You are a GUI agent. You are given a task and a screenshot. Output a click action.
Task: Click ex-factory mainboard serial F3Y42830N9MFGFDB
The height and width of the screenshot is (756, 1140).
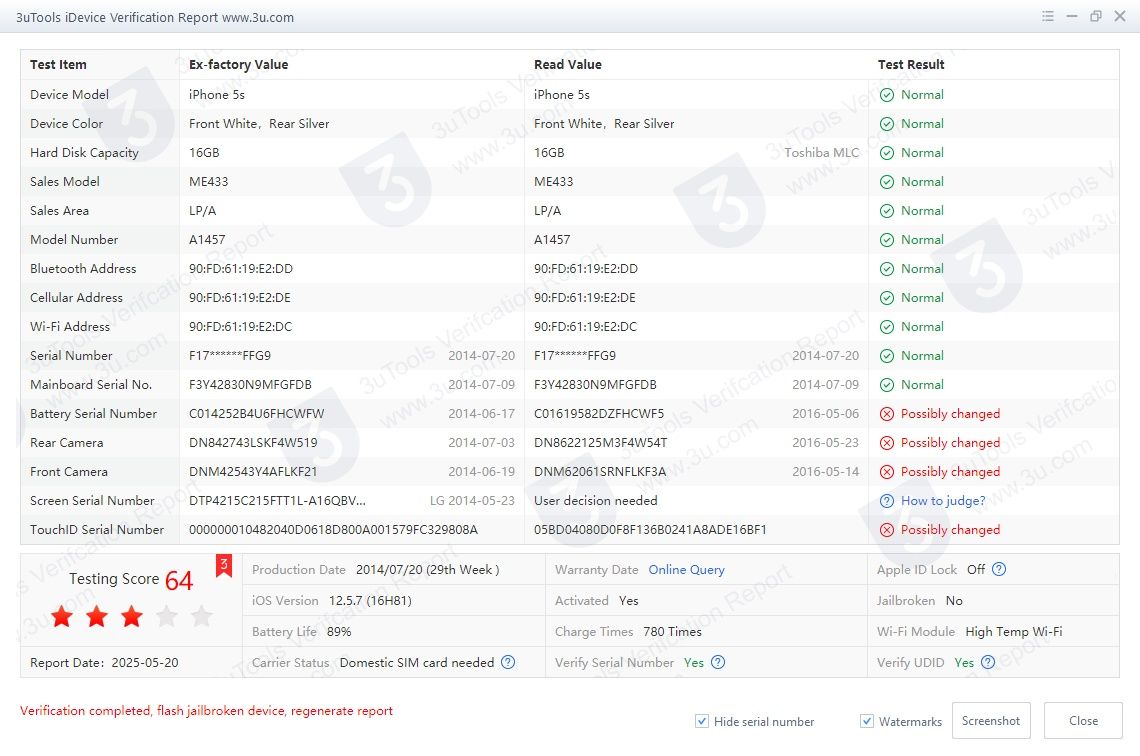tap(250, 385)
